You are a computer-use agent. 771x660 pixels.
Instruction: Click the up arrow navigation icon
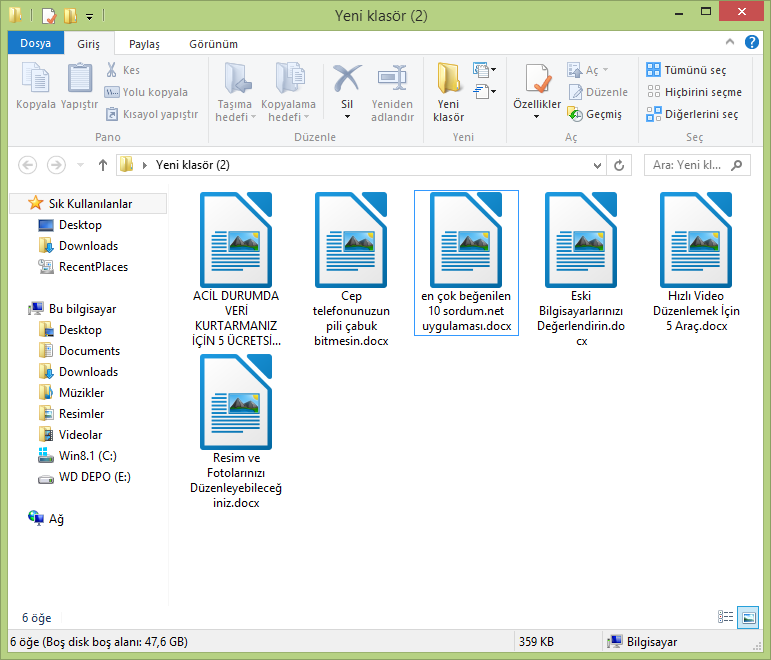[102, 165]
